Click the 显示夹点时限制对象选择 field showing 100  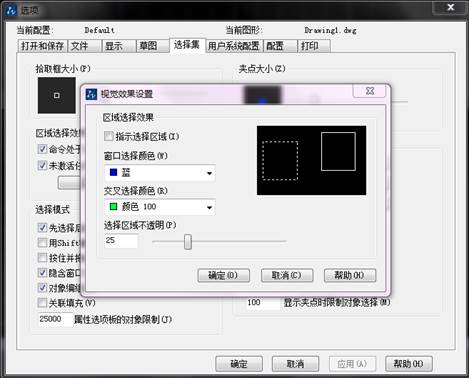pos(263,303)
